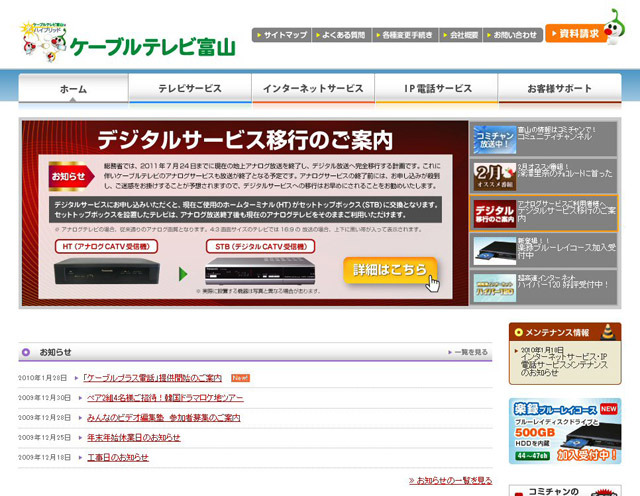
Task: Click the HT（アナログCATV受信機） label
Action: (106, 247)
